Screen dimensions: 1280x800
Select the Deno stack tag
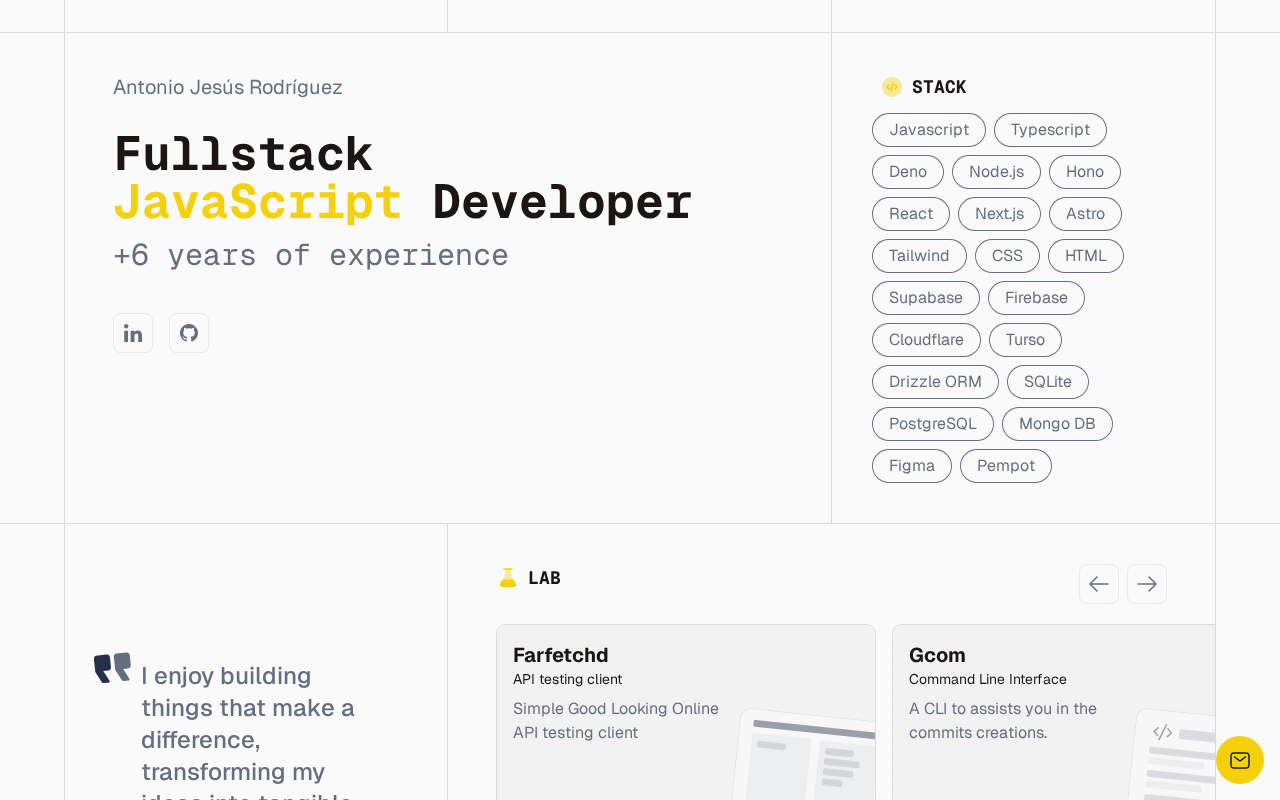coord(908,172)
